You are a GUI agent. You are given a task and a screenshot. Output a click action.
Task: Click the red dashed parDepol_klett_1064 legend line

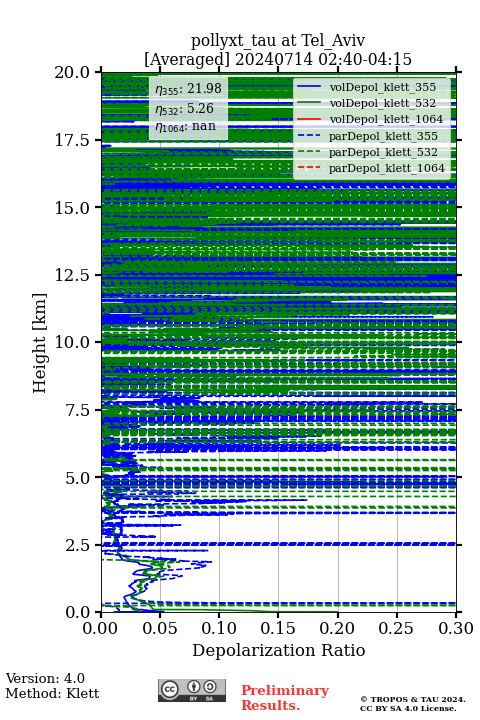click(309, 168)
